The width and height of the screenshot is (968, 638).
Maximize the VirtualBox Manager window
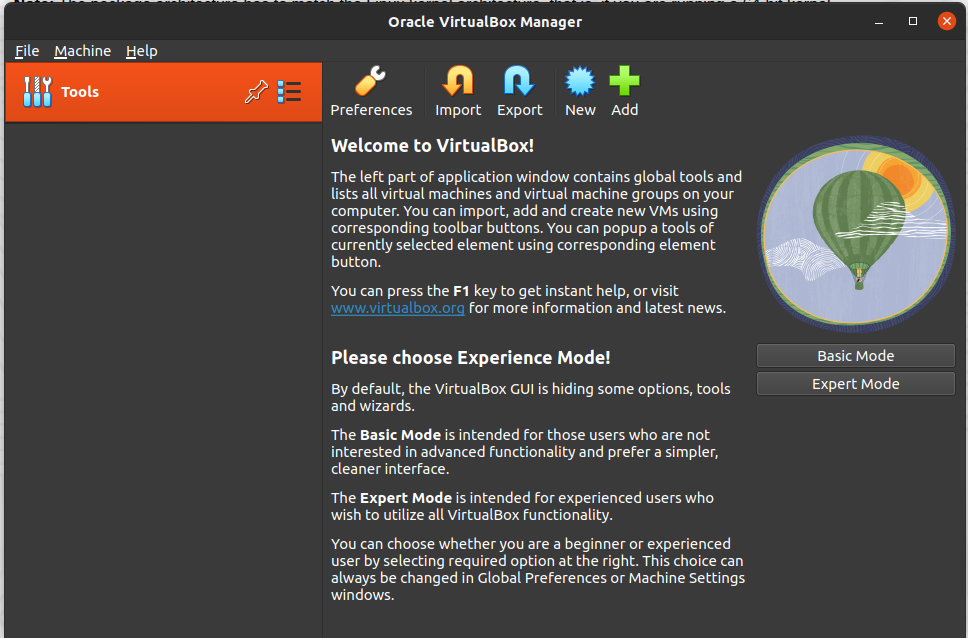coord(913,21)
